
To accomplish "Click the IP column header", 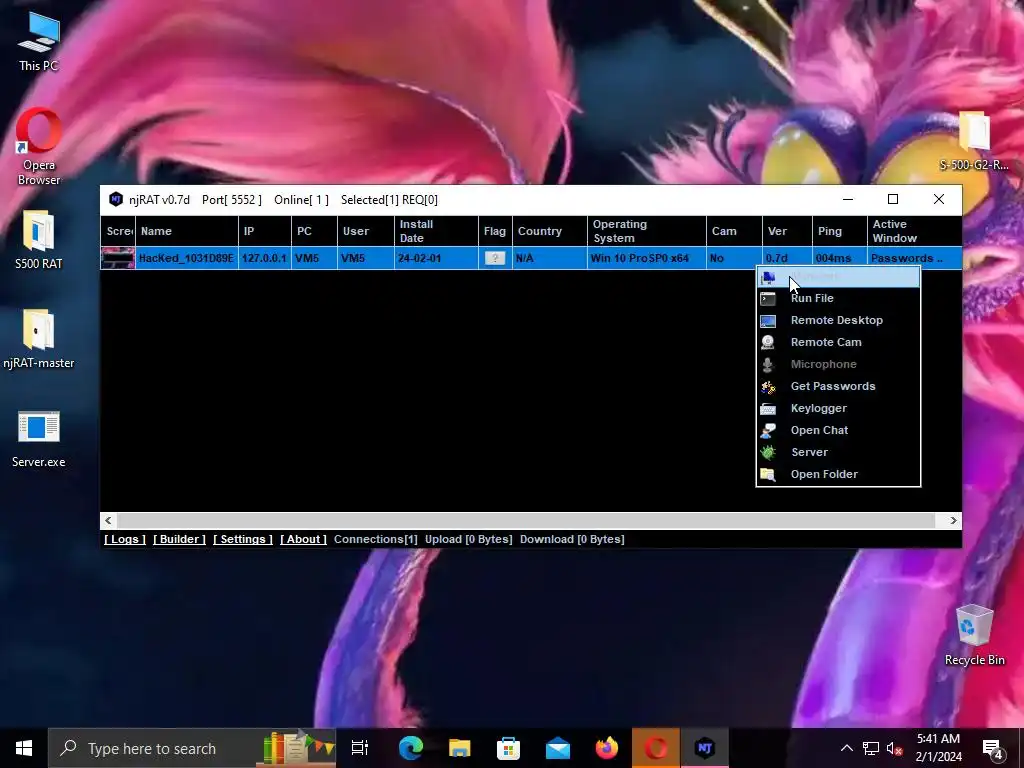I will click(265, 231).
